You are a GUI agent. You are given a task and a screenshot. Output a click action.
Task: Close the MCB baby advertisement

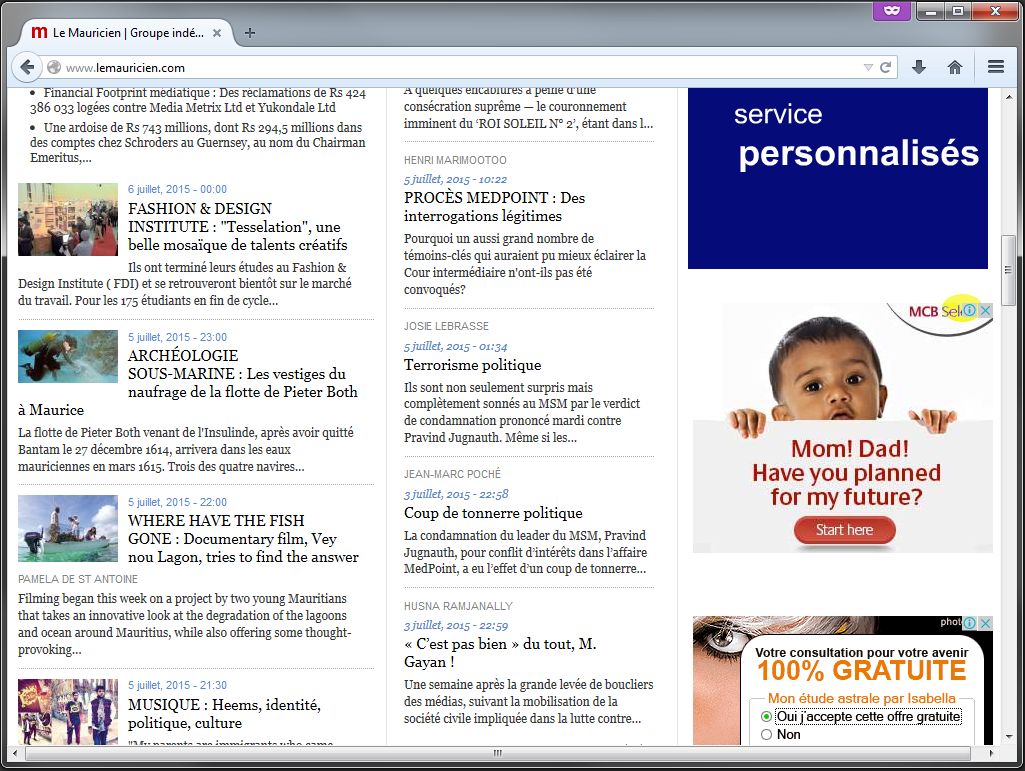(x=985, y=311)
